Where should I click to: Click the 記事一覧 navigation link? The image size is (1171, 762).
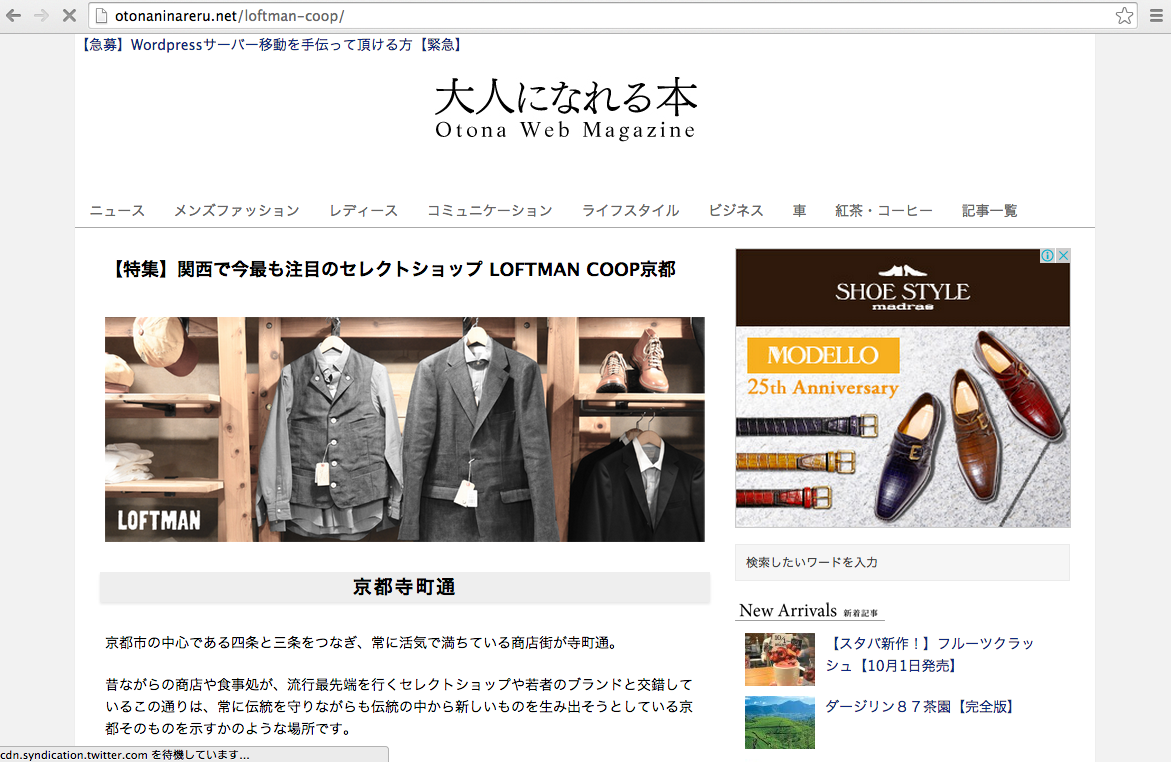pos(989,211)
